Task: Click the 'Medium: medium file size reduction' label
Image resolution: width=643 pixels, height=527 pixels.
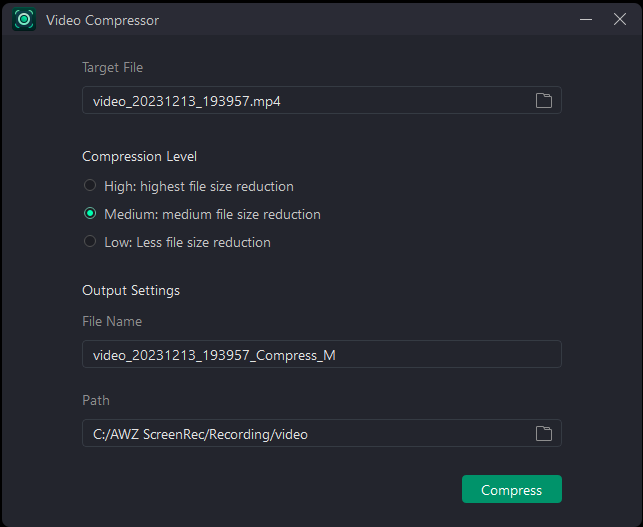Action: pyautogui.click(x=212, y=214)
